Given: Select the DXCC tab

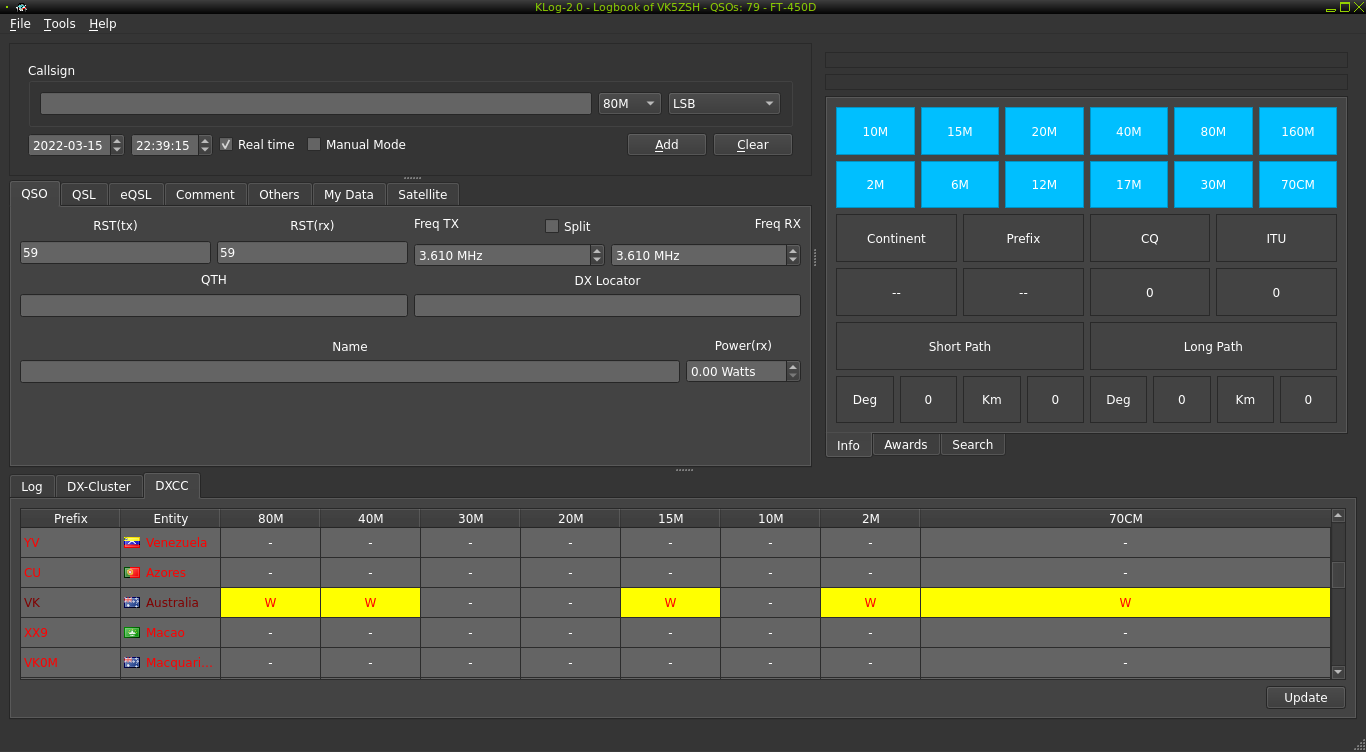Looking at the screenshot, I should click(172, 485).
